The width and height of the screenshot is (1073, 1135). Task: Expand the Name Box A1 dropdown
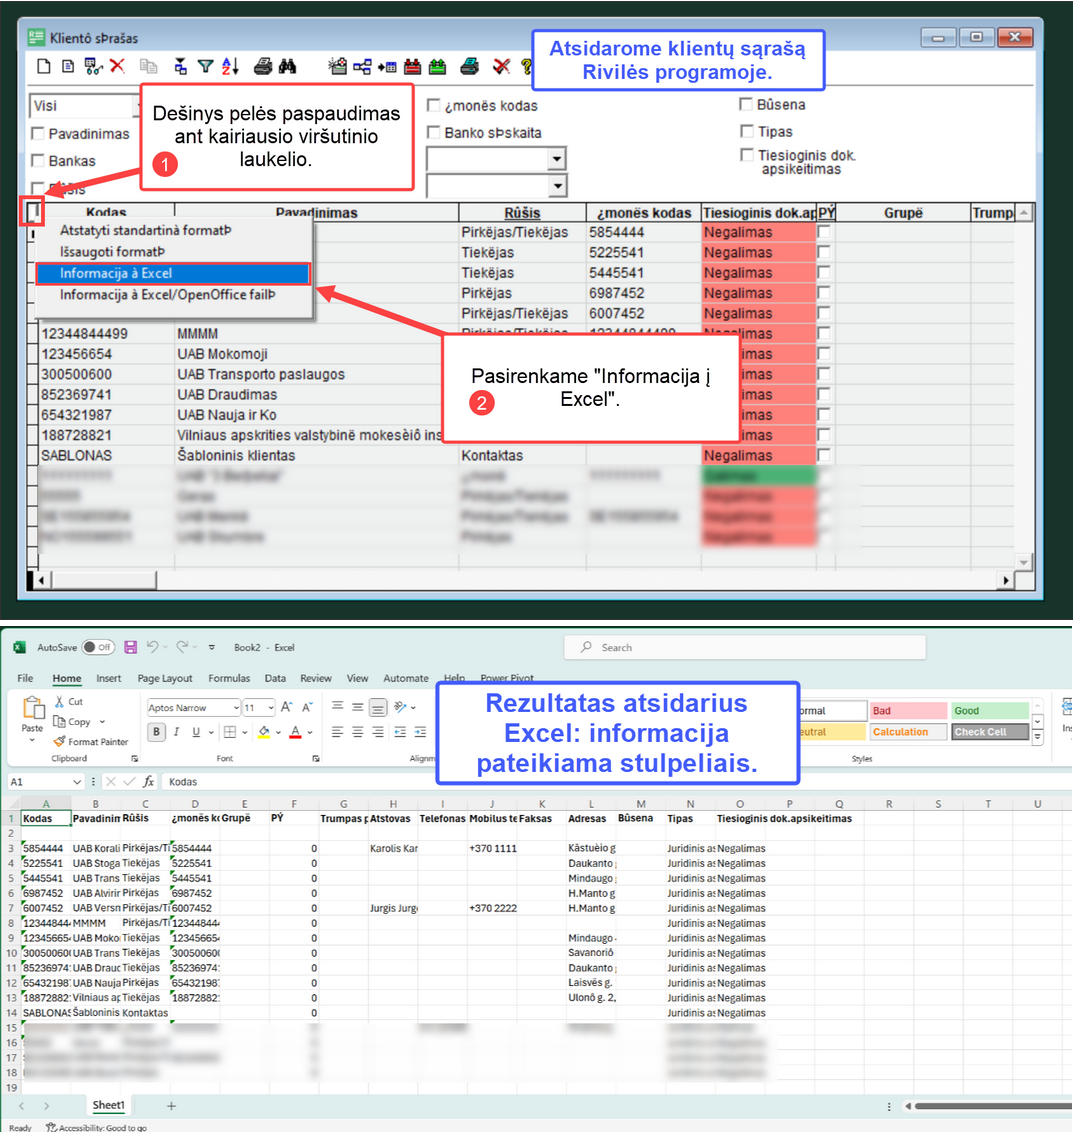pos(77,782)
